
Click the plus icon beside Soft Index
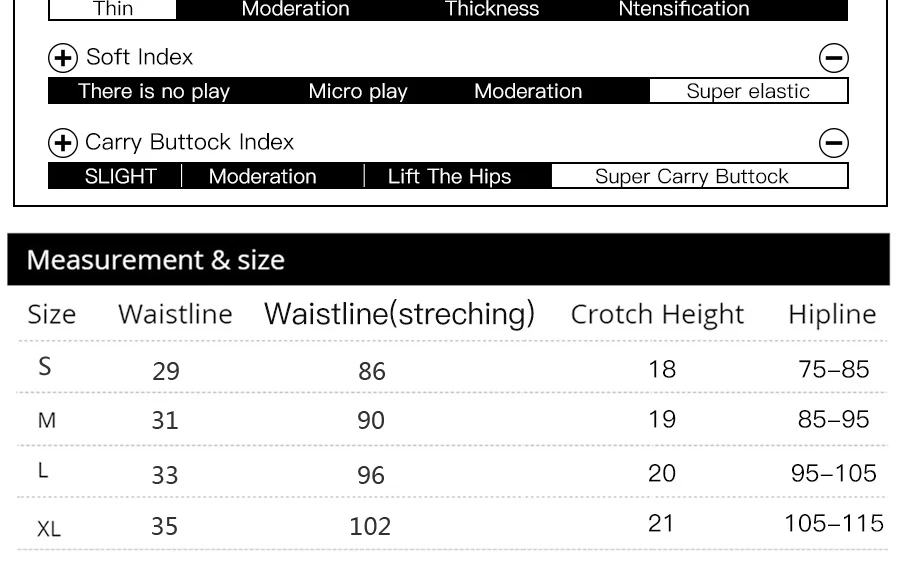click(x=63, y=58)
